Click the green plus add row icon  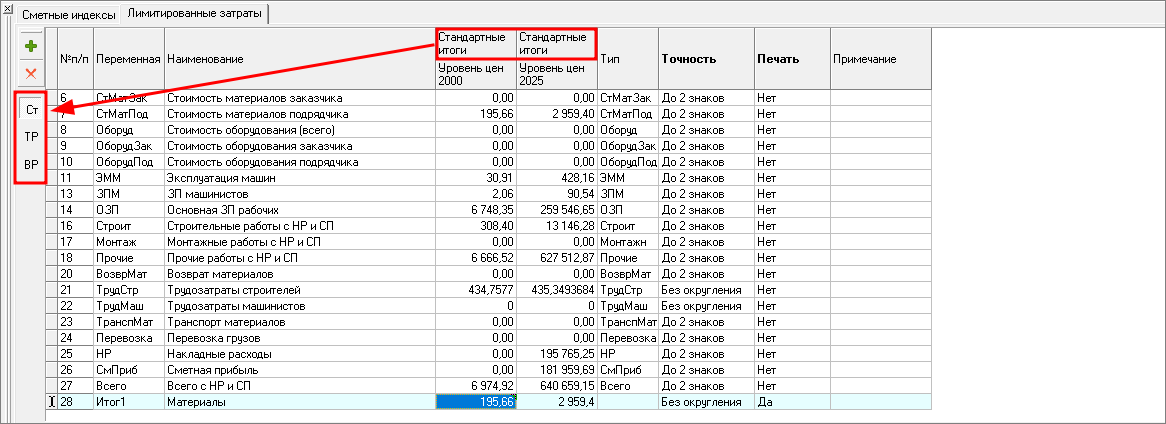pyautogui.click(x=31, y=47)
